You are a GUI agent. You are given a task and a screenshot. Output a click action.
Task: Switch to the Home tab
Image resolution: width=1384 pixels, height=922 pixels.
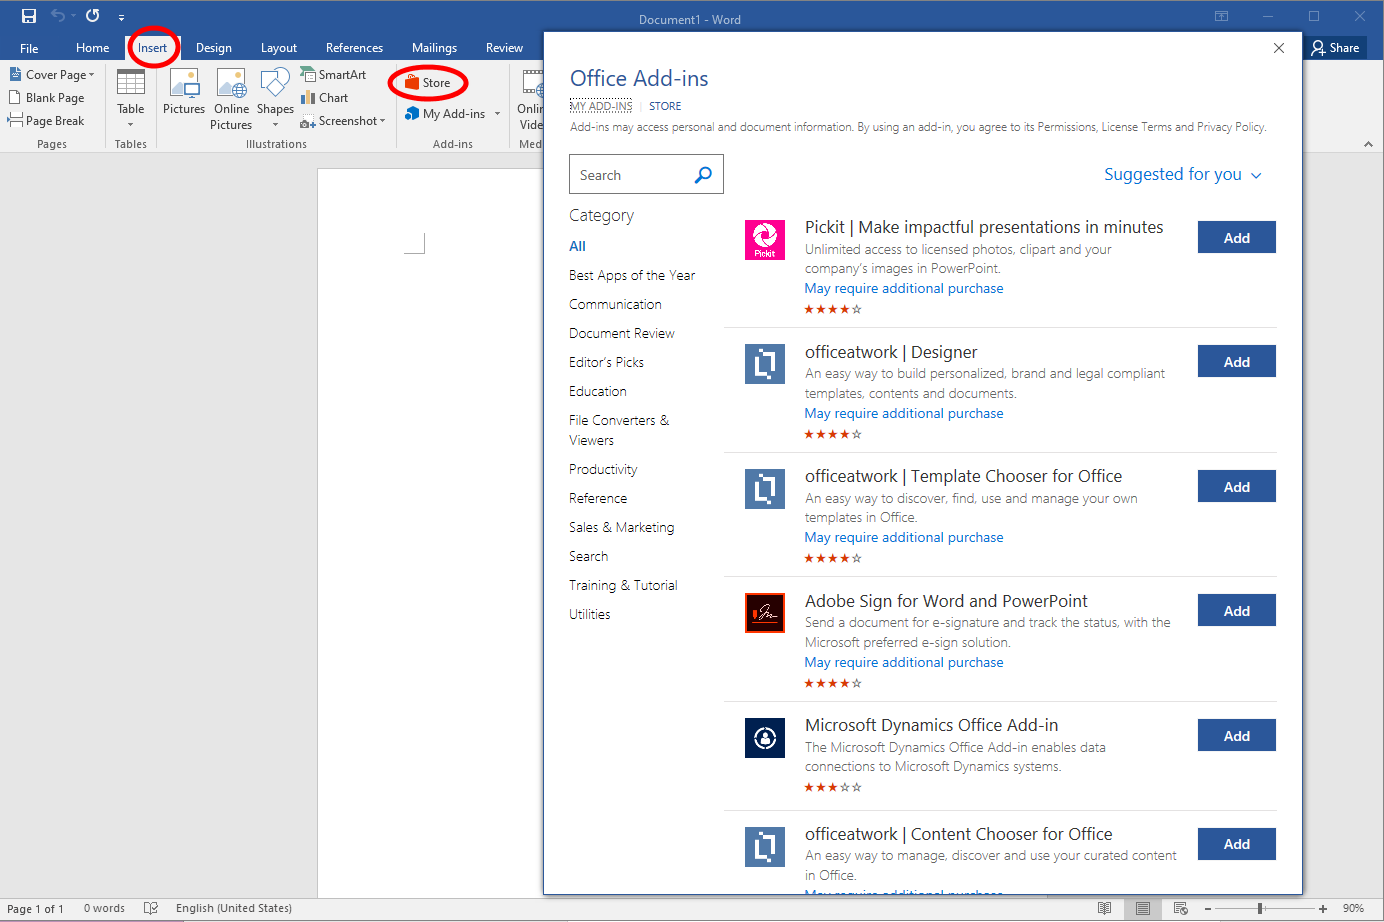pos(93,48)
